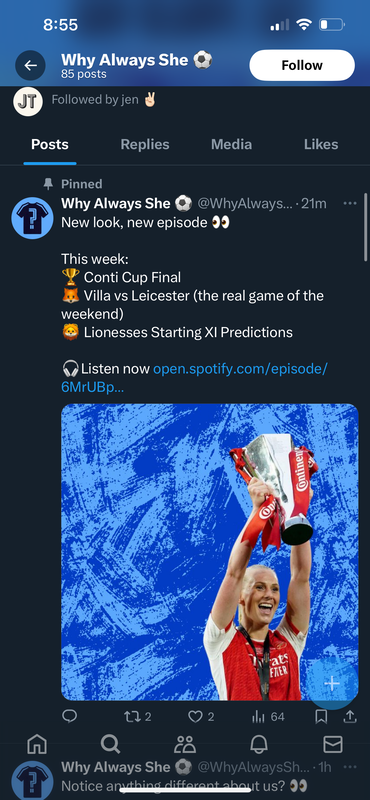The height and width of the screenshot is (800, 370).
Task: Open Messages envelope icon
Action: pos(333,745)
